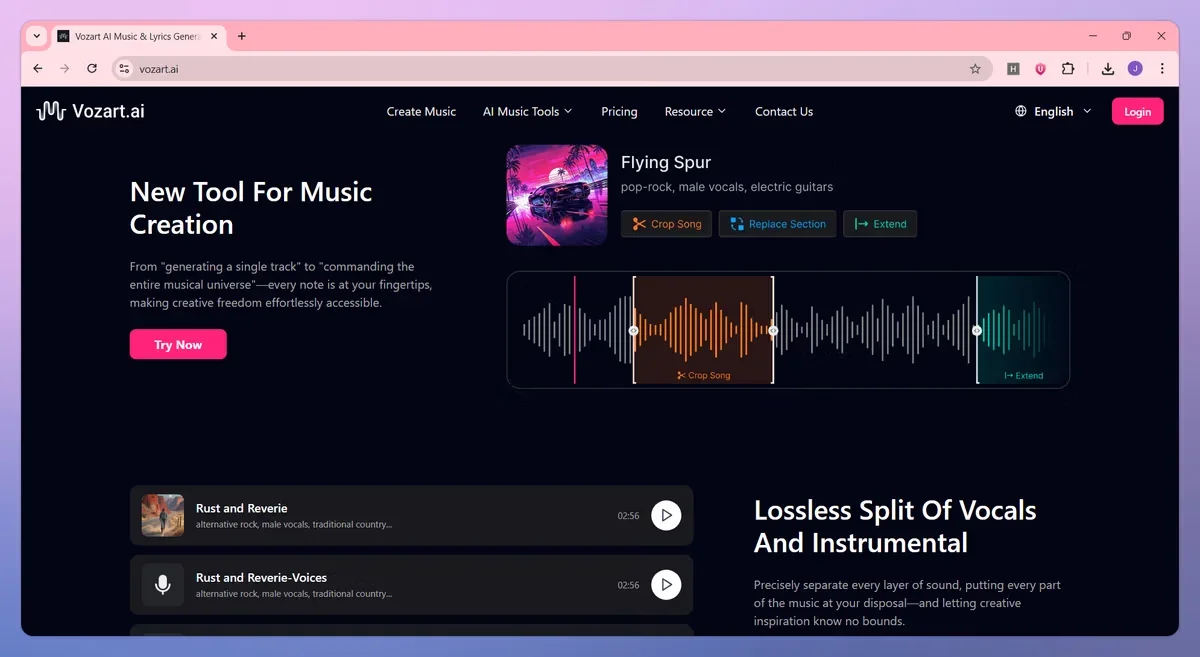1200x657 pixels.
Task: Click the Crop Song button
Action: point(667,224)
